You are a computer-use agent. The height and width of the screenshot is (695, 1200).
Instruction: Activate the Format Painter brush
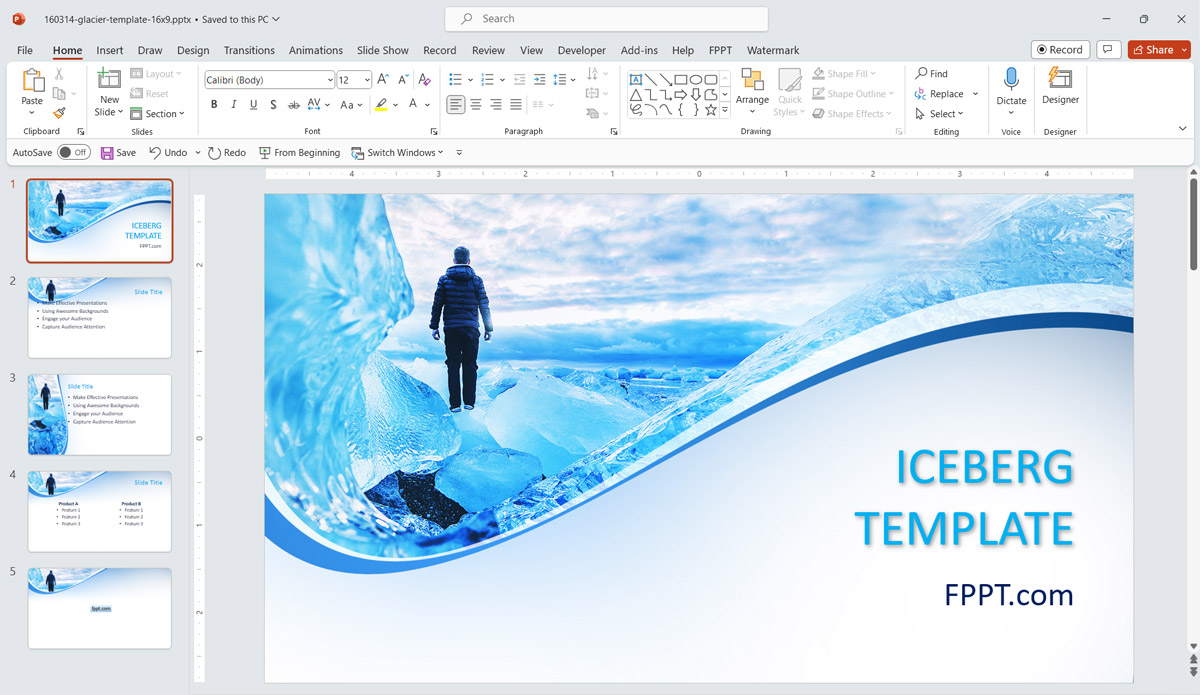point(59,113)
